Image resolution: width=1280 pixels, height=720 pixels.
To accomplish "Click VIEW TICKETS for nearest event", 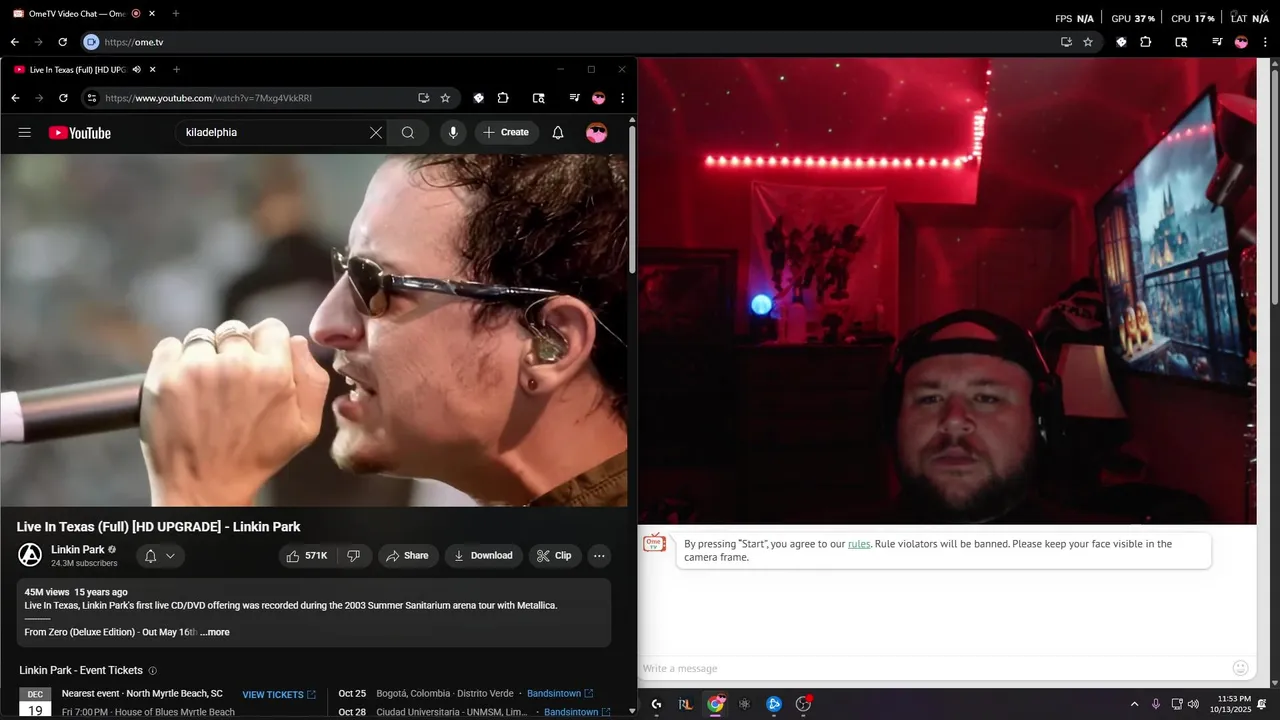I will click(279, 695).
